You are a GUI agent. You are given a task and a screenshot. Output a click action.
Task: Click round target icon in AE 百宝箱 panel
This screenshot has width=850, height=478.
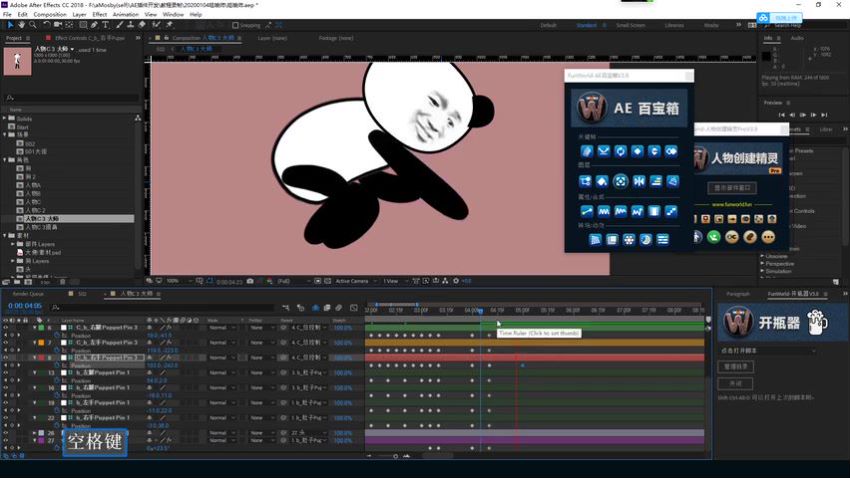tap(620, 181)
